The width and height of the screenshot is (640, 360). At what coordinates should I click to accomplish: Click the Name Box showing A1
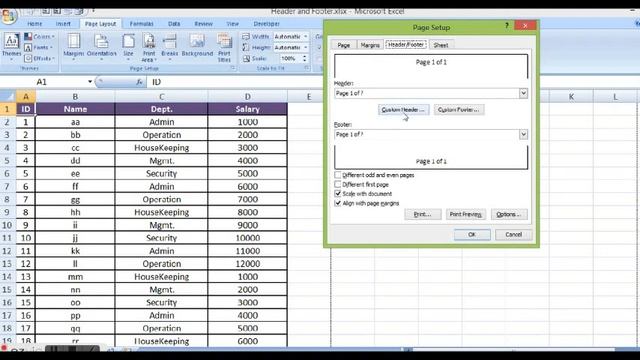tap(43, 82)
